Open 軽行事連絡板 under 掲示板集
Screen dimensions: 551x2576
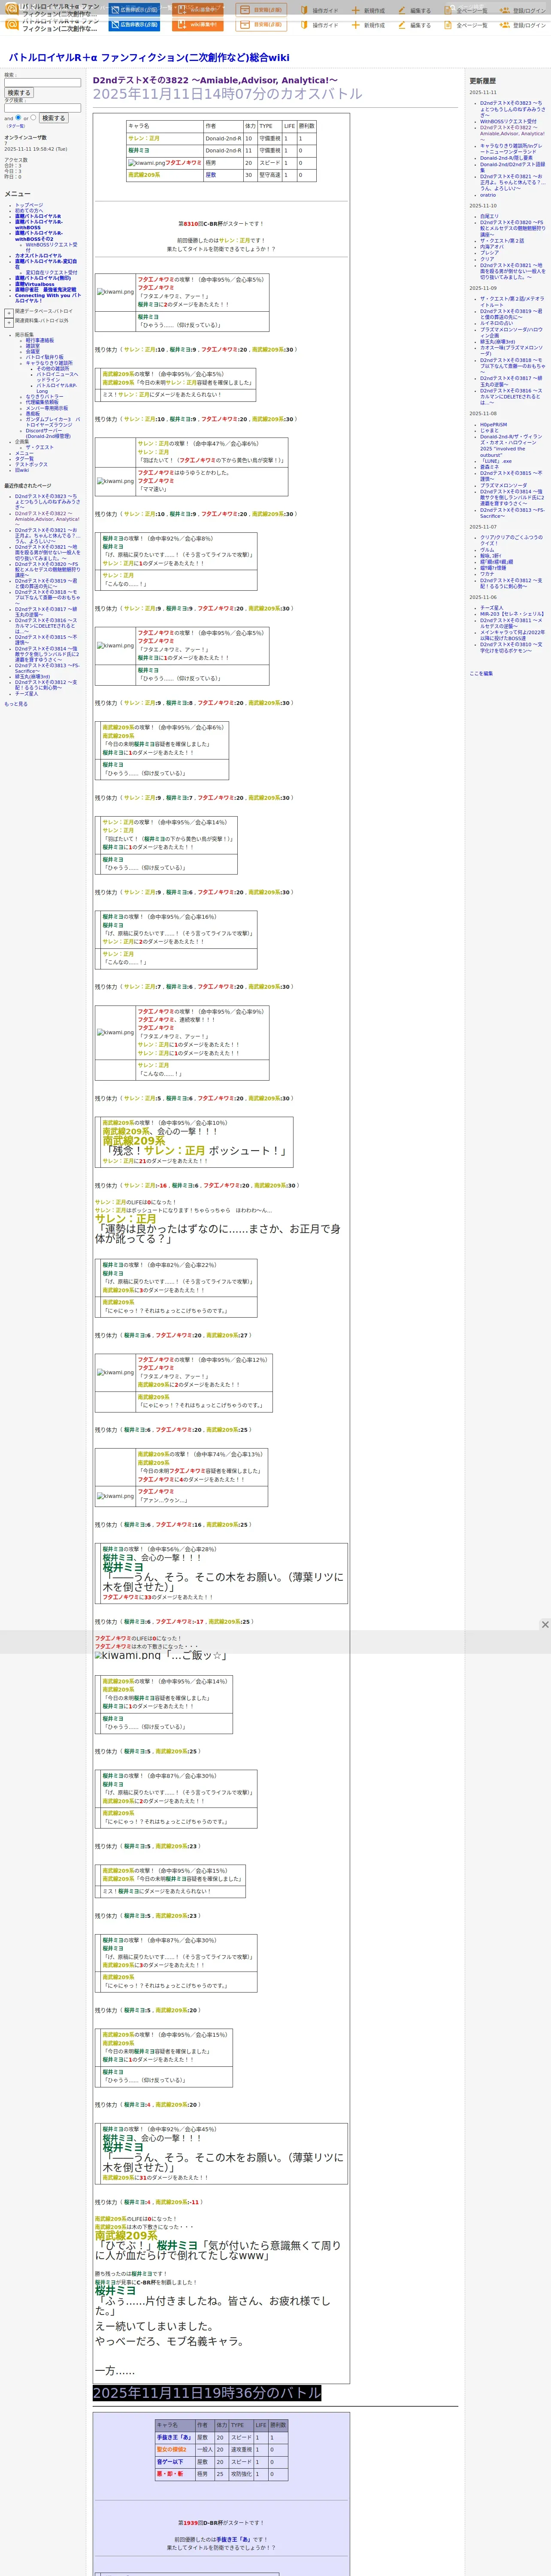(x=40, y=340)
